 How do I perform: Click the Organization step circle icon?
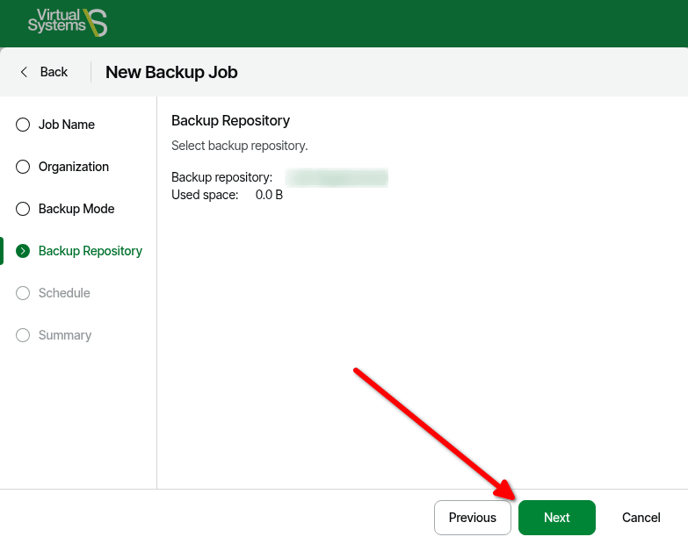tap(23, 167)
